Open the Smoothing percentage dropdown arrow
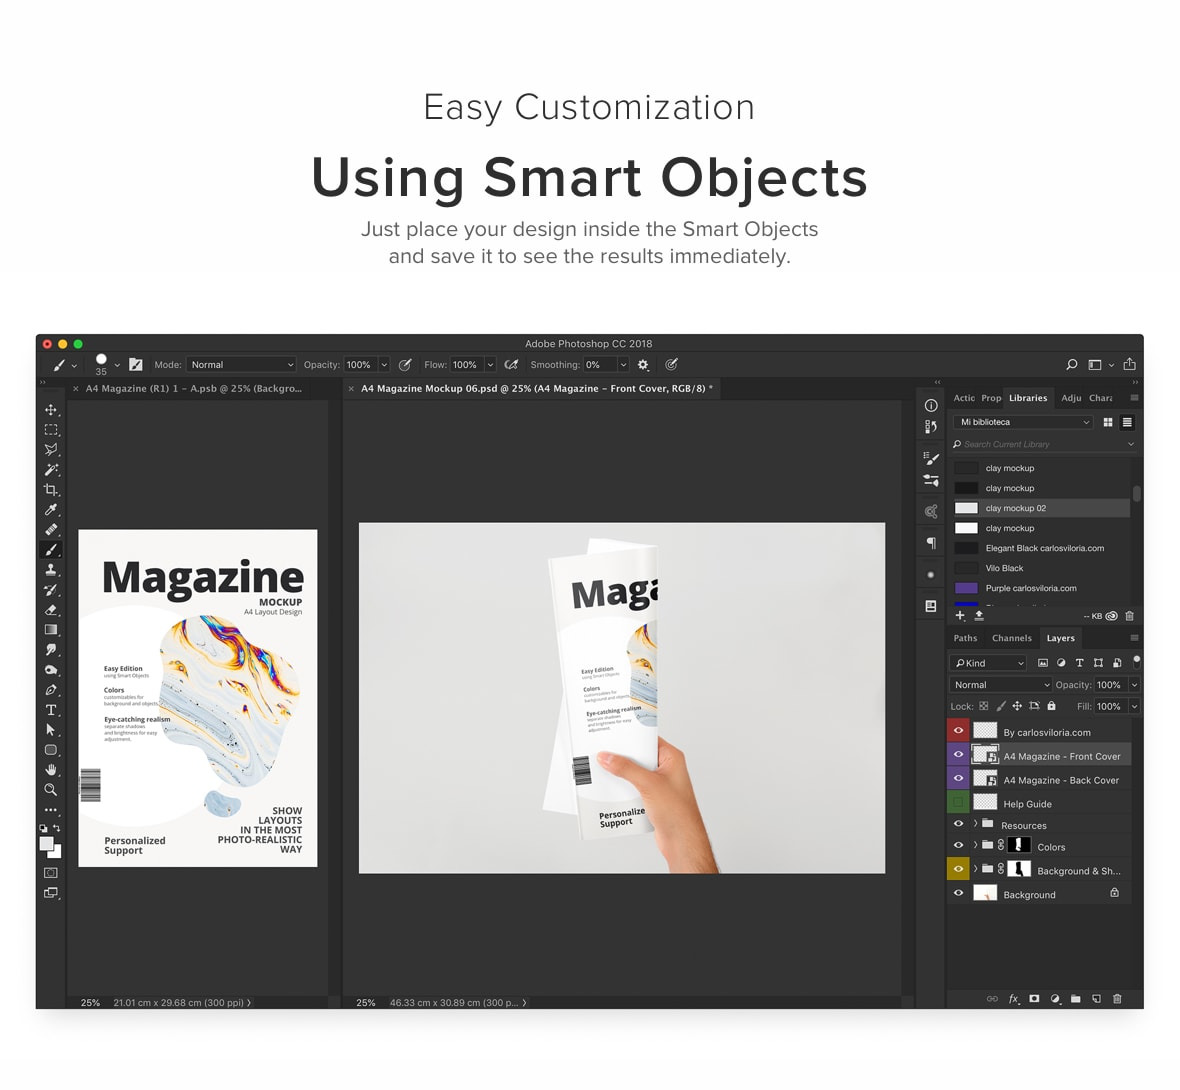Image resolution: width=1180 pixels, height=1090 pixels. (623, 365)
